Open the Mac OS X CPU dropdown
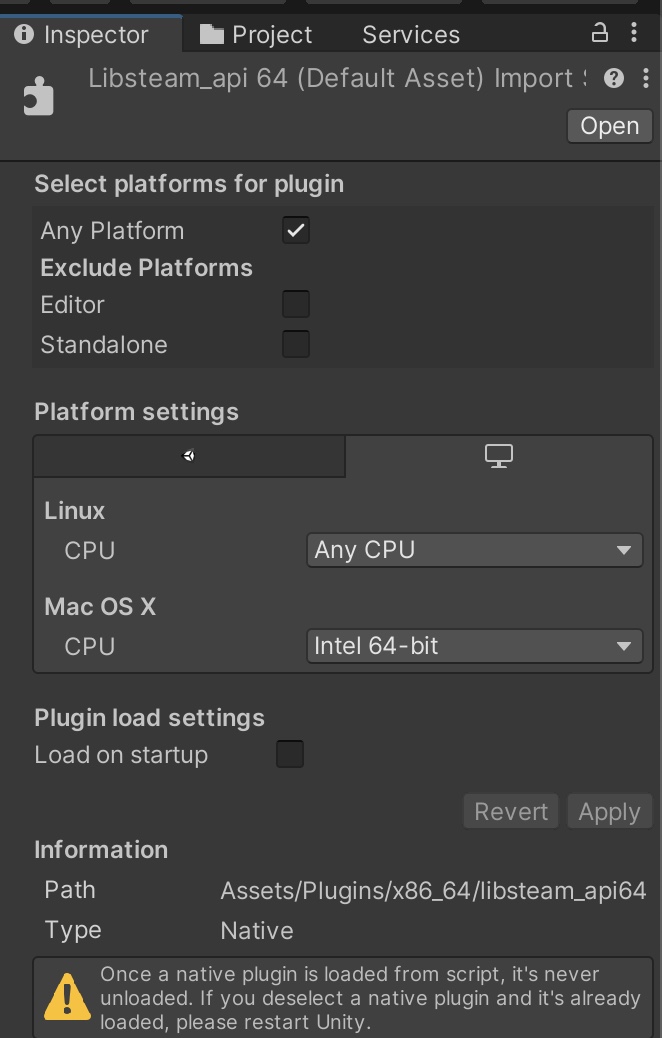This screenshot has width=662, height=1038. [475, 646]
